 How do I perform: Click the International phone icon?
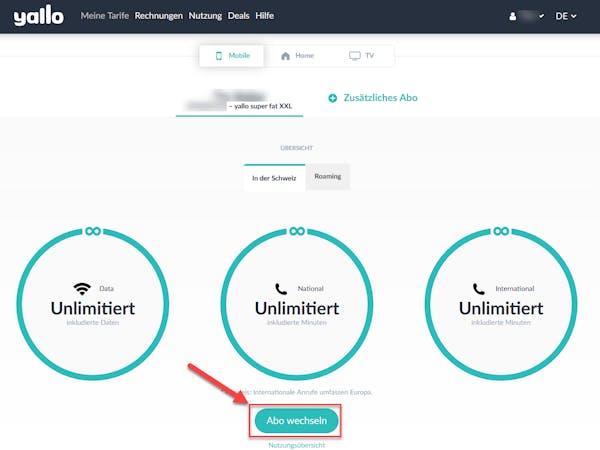[479, 289]
